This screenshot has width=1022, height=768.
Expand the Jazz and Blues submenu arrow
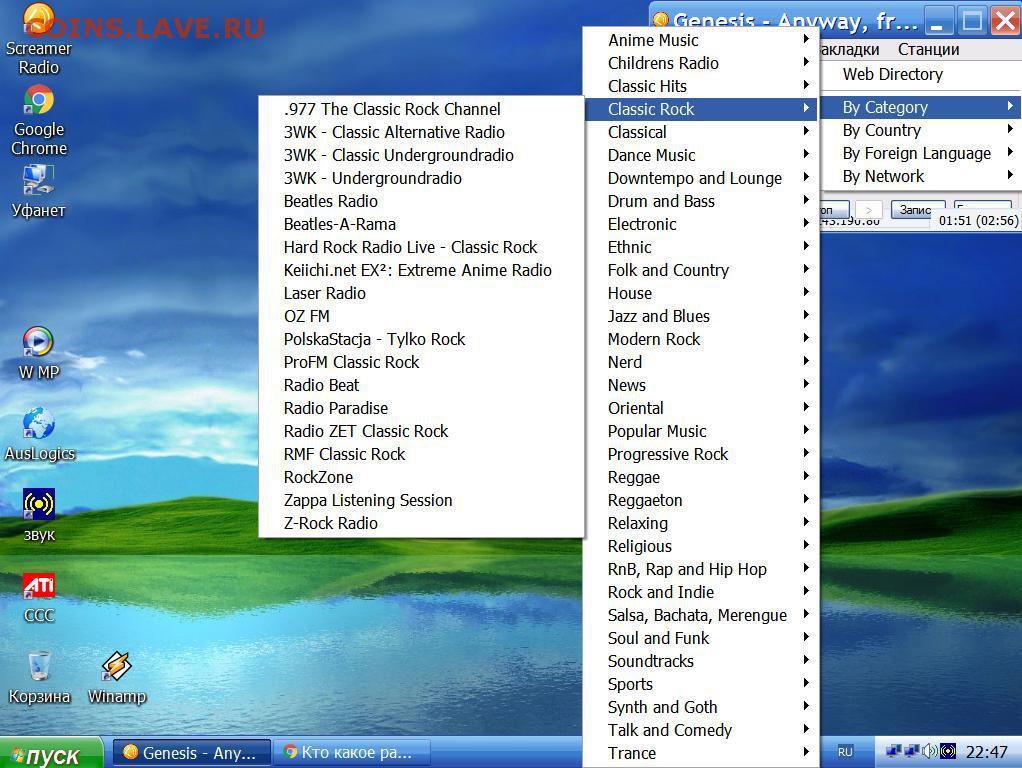(x=806, y=316)
